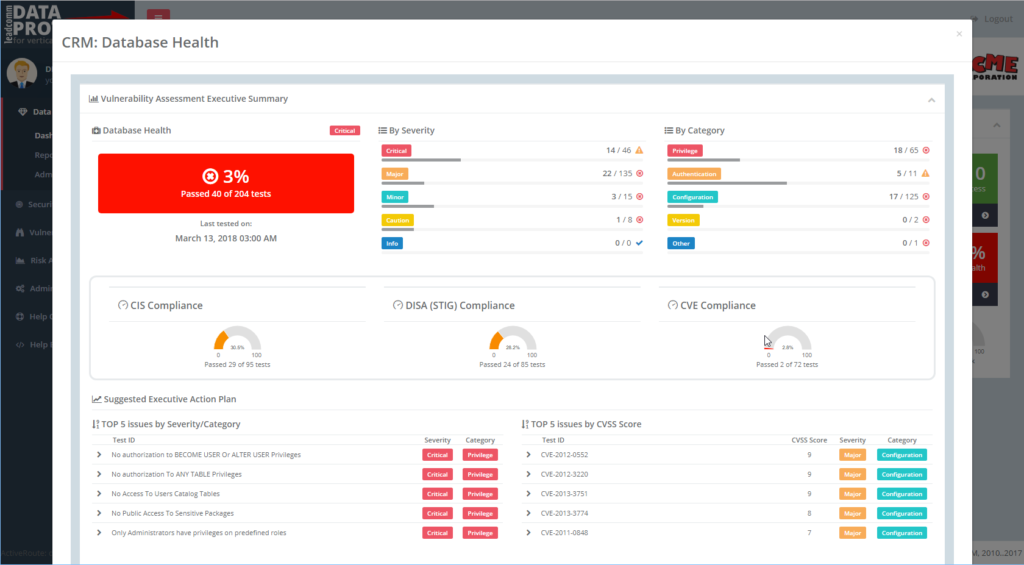The image size is (1024, 565).
Task: Click the Authentication category warning icon
Action: point(926,173)
